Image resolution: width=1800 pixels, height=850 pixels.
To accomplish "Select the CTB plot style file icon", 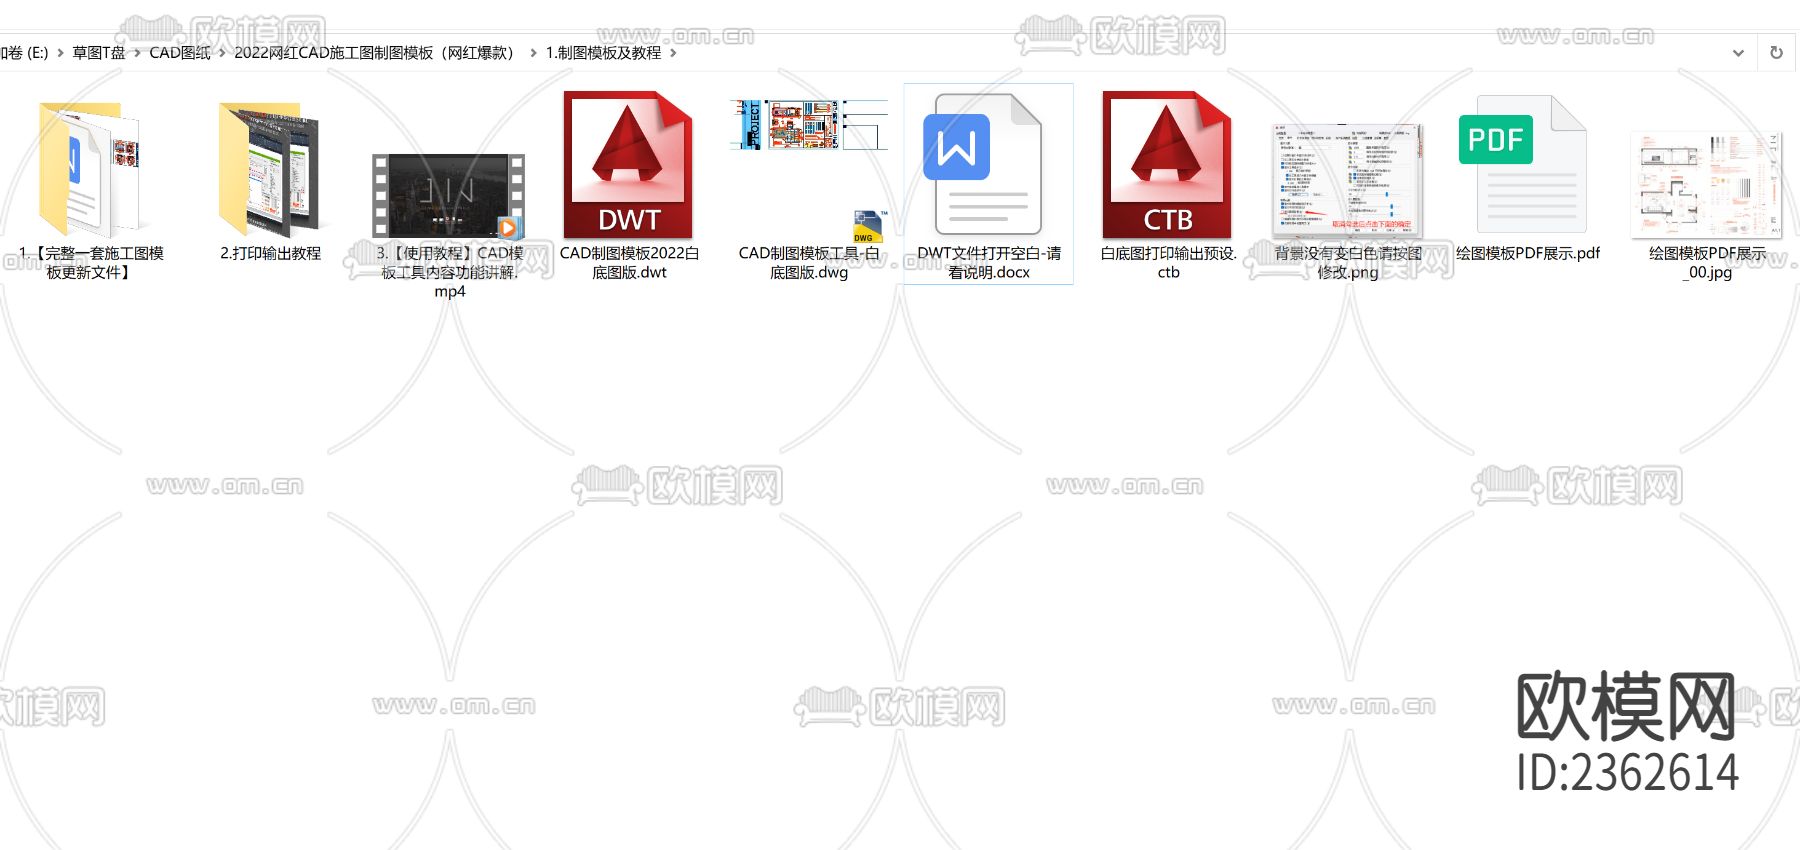I will [1167, 165].
